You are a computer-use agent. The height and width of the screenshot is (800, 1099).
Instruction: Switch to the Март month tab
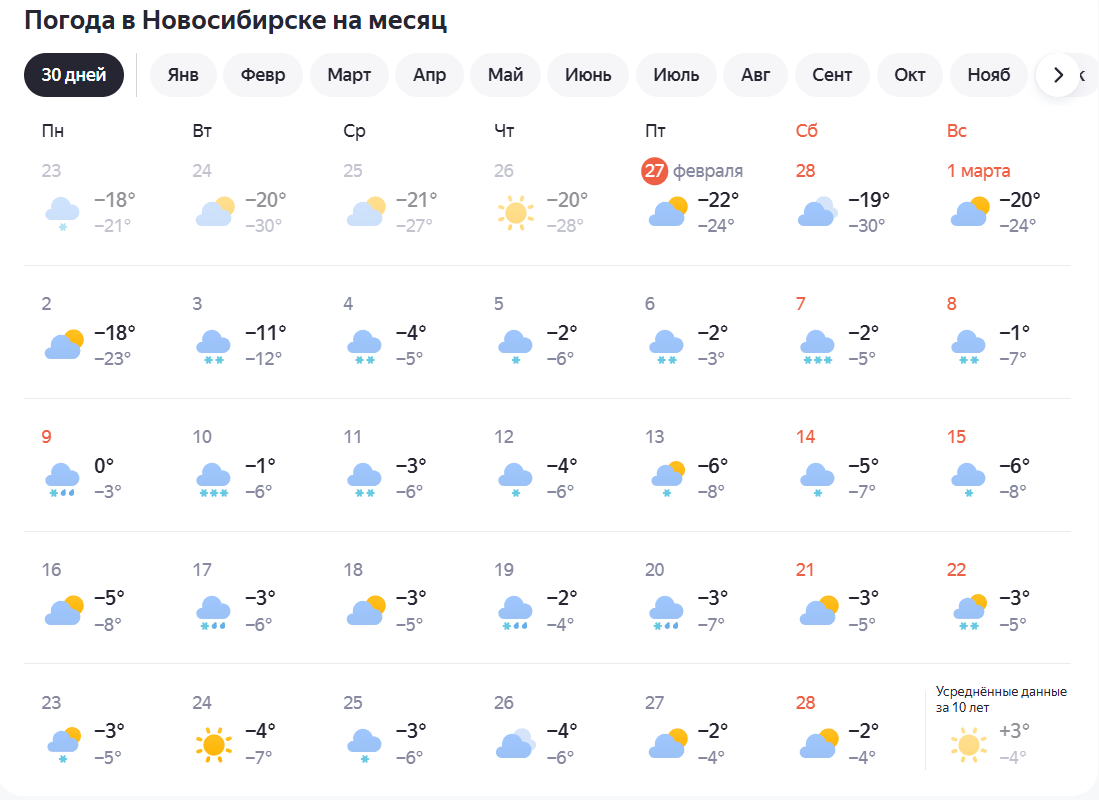coord(348,75)
